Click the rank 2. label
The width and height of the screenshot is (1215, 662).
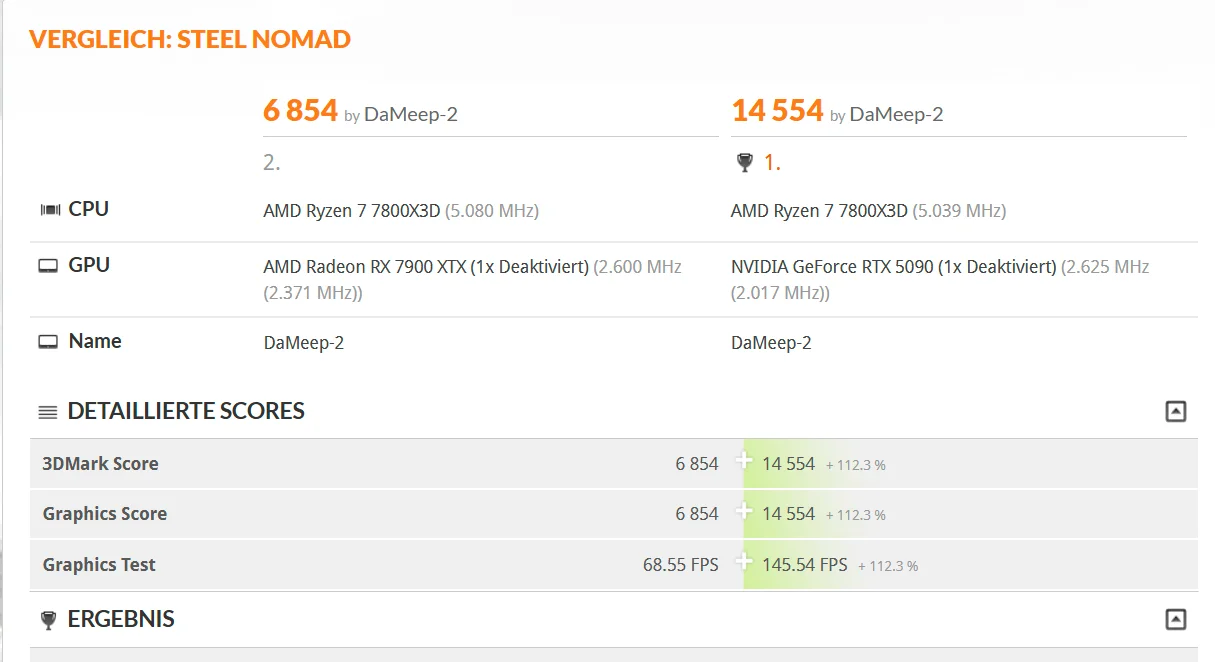point(272,162)
